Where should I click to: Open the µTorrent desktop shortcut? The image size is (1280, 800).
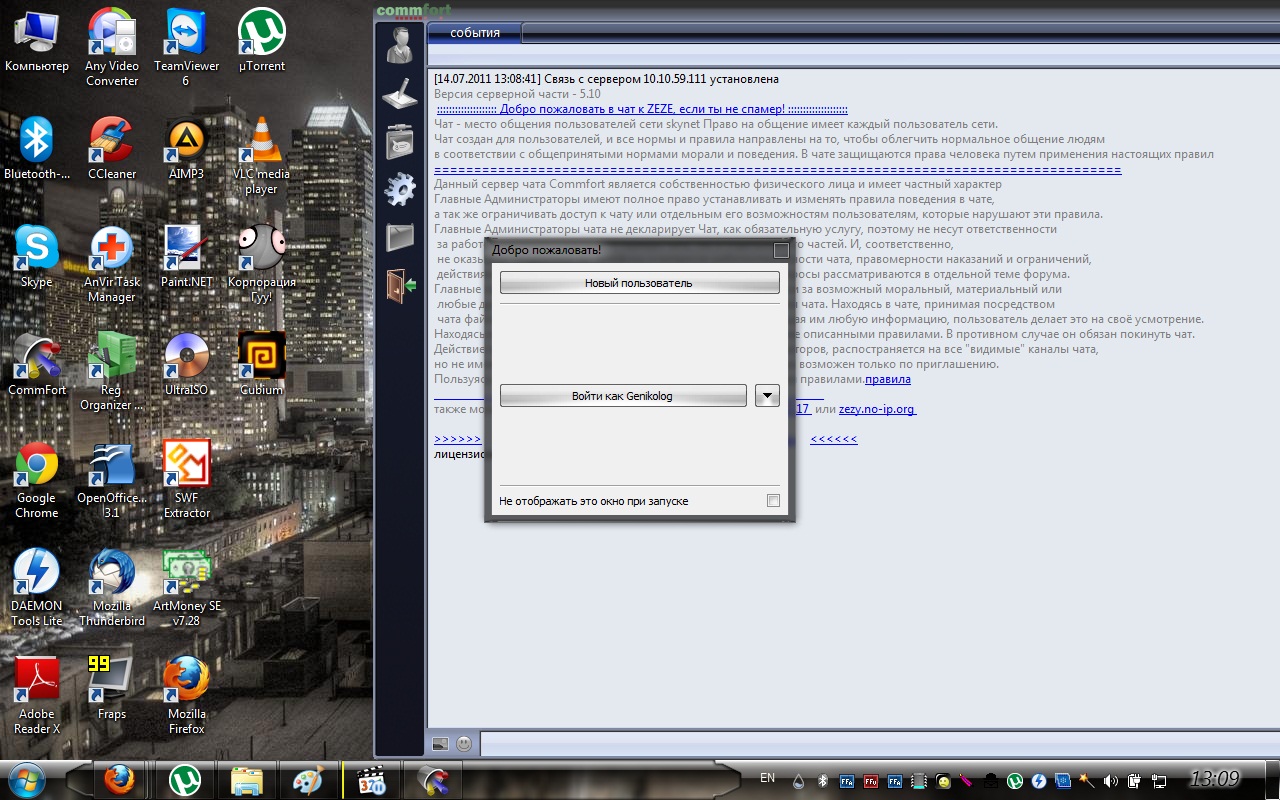pyautogui.click(x=261, y=40)
